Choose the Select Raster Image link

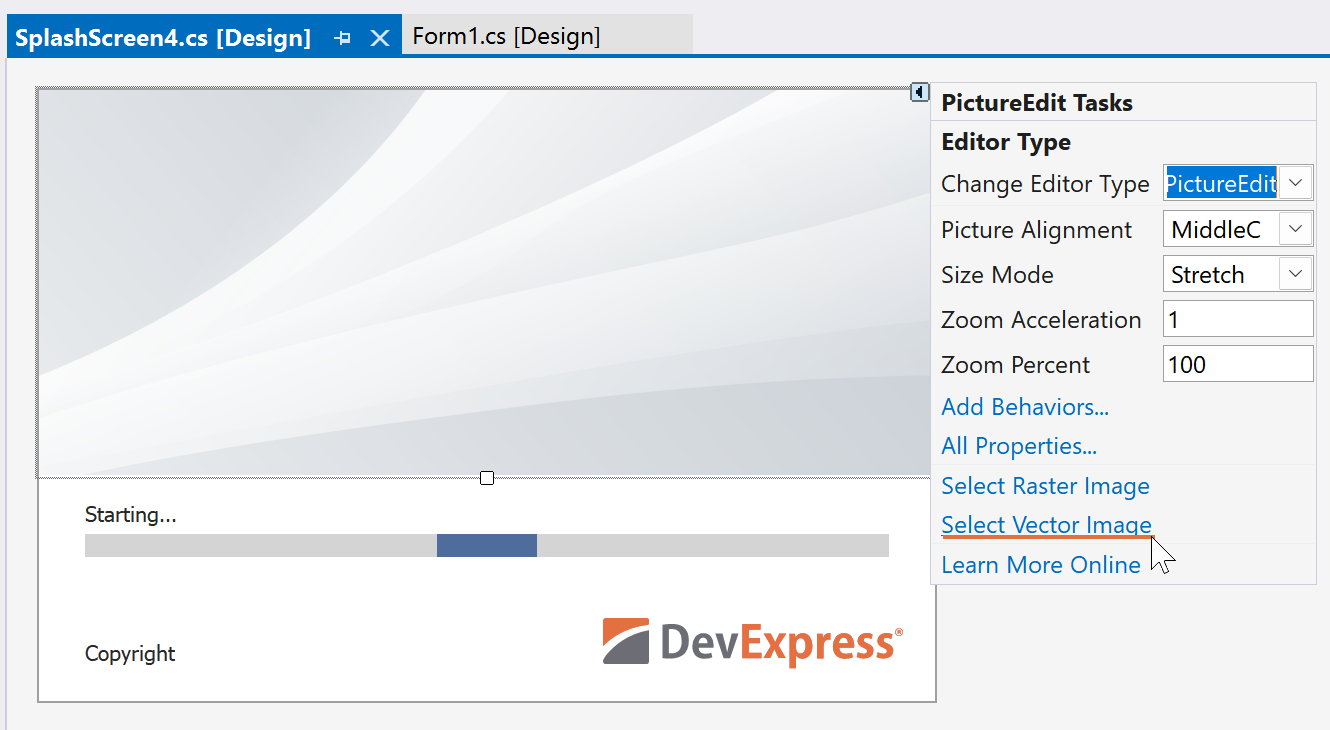(x=1045, y=486)
